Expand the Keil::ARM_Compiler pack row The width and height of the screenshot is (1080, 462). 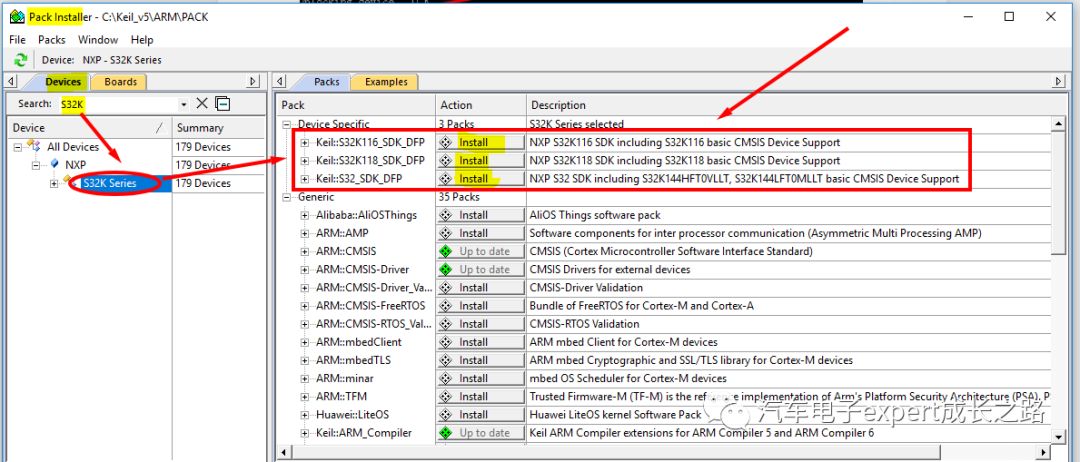click(x=304, y=432)
